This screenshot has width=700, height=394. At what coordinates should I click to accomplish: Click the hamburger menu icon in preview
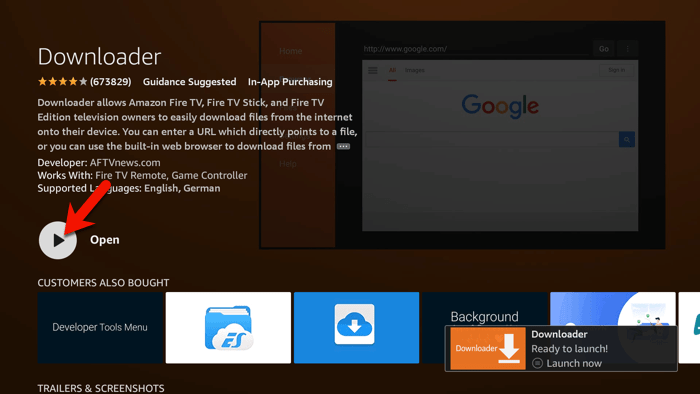click(x=373, y=71)
